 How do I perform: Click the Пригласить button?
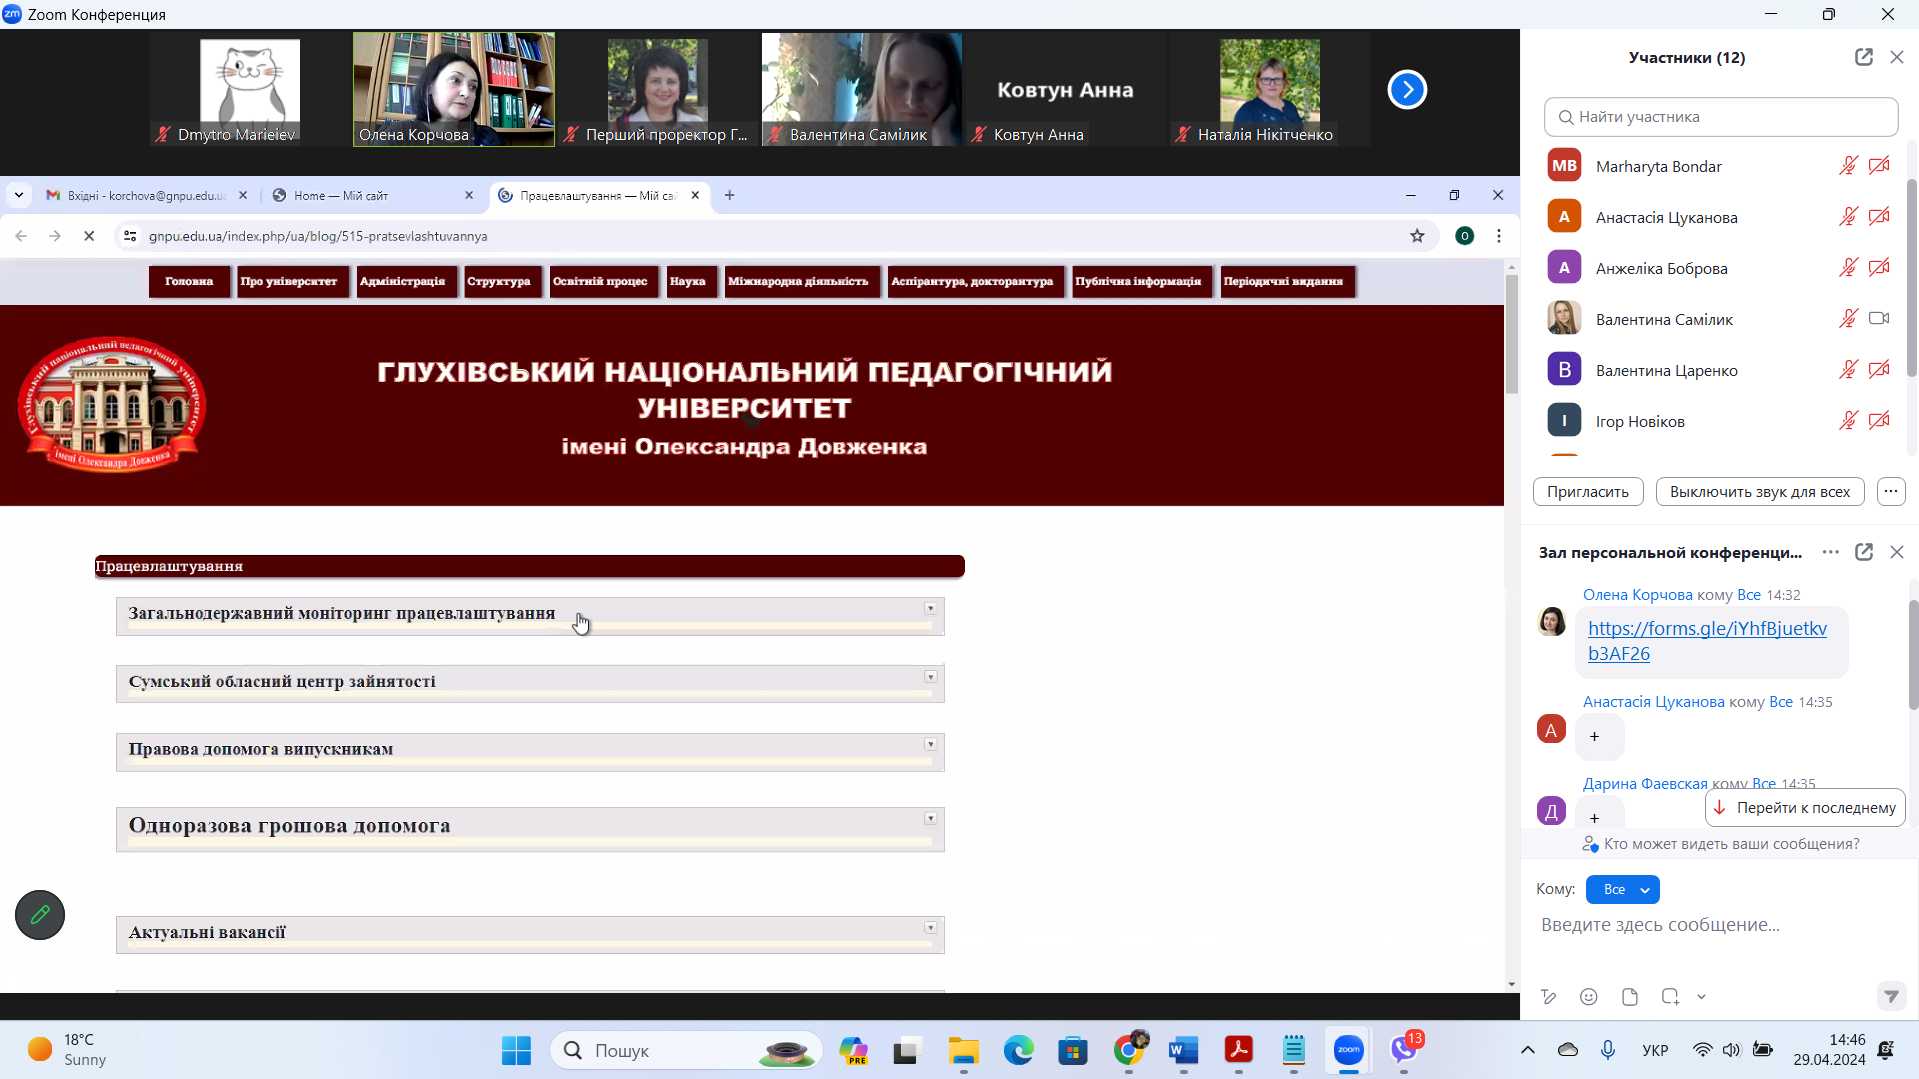pos(1588,491)
